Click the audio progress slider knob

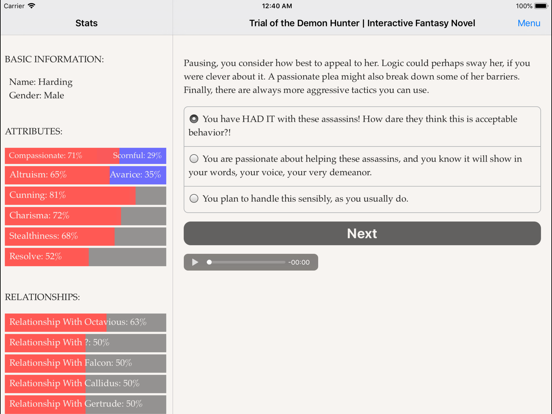[209, 262]
